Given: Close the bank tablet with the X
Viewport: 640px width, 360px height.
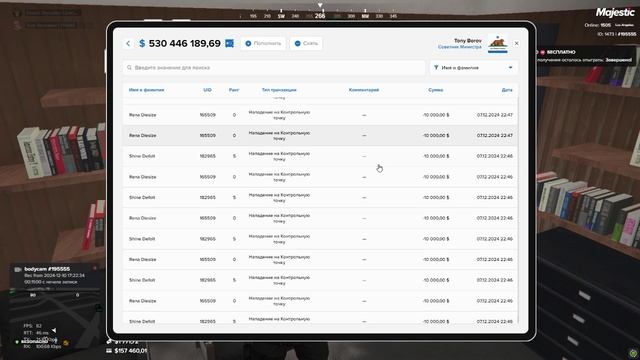Looking at the screenshot, I should point(516,43).
